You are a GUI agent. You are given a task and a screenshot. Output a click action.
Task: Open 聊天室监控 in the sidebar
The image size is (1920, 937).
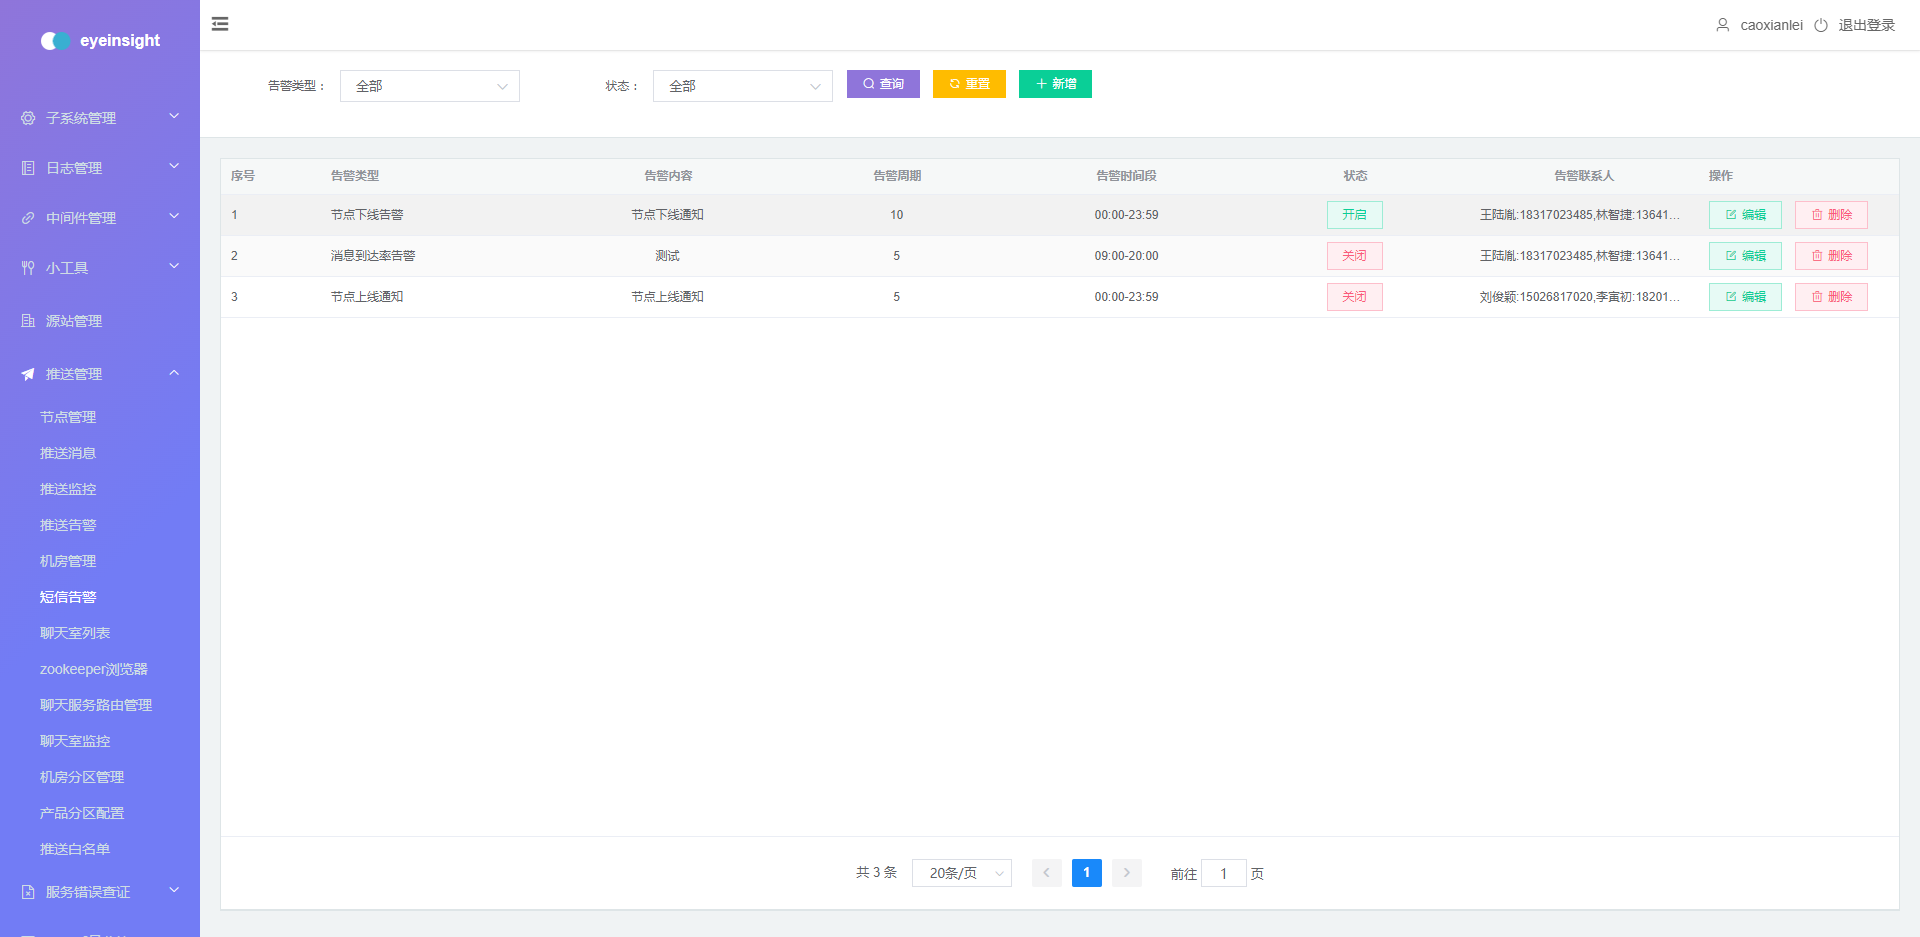coord(75,741)
